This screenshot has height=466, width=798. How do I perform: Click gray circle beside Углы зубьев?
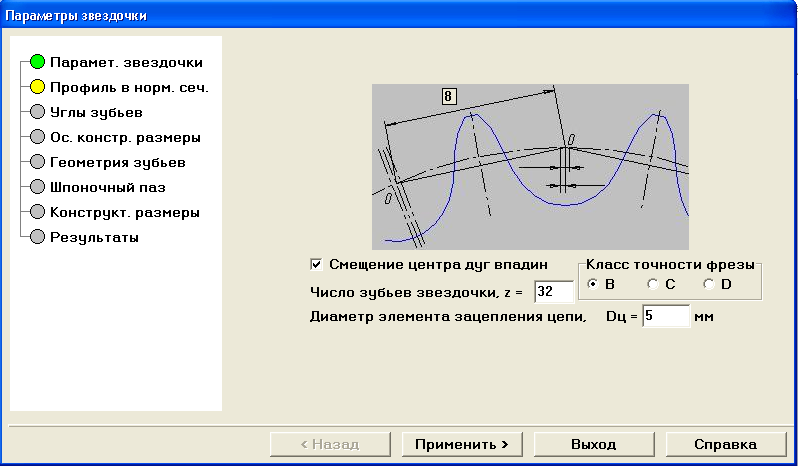click(37, 112)
